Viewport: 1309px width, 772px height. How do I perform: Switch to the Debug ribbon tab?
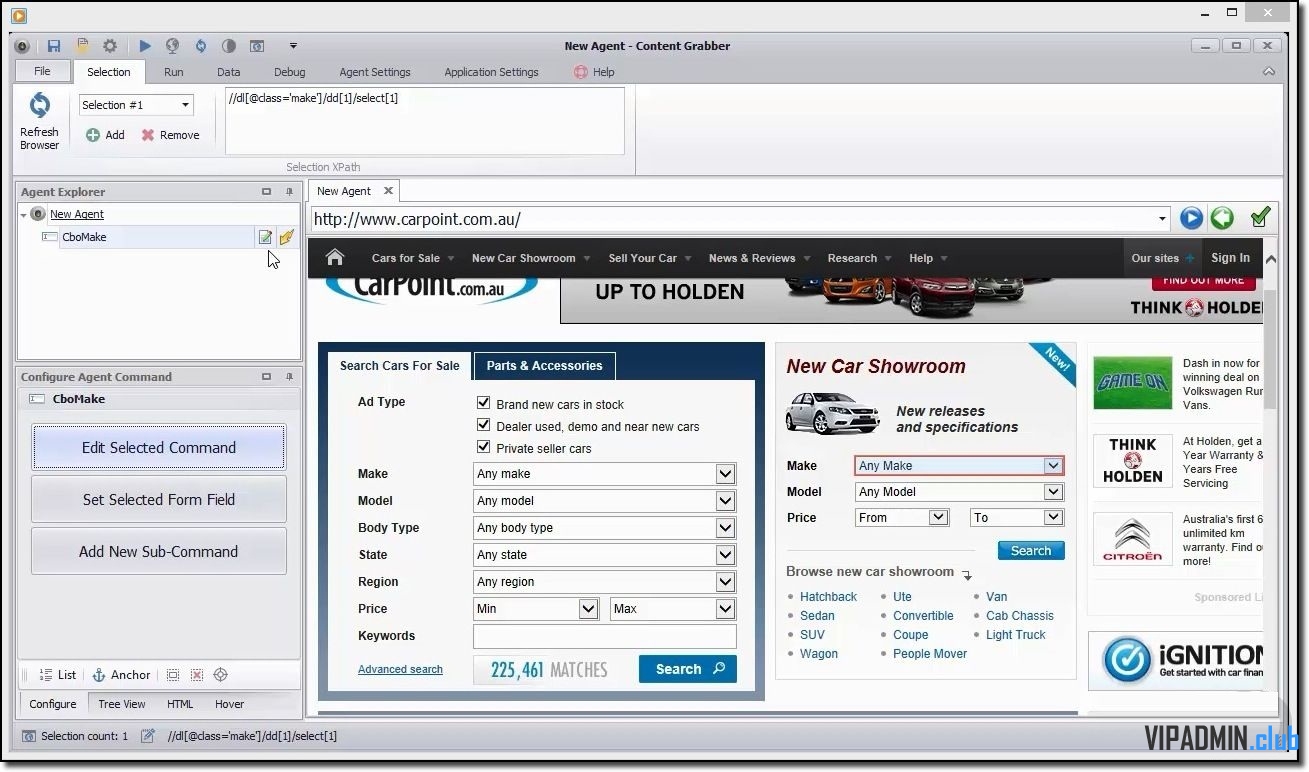(290, 72)
